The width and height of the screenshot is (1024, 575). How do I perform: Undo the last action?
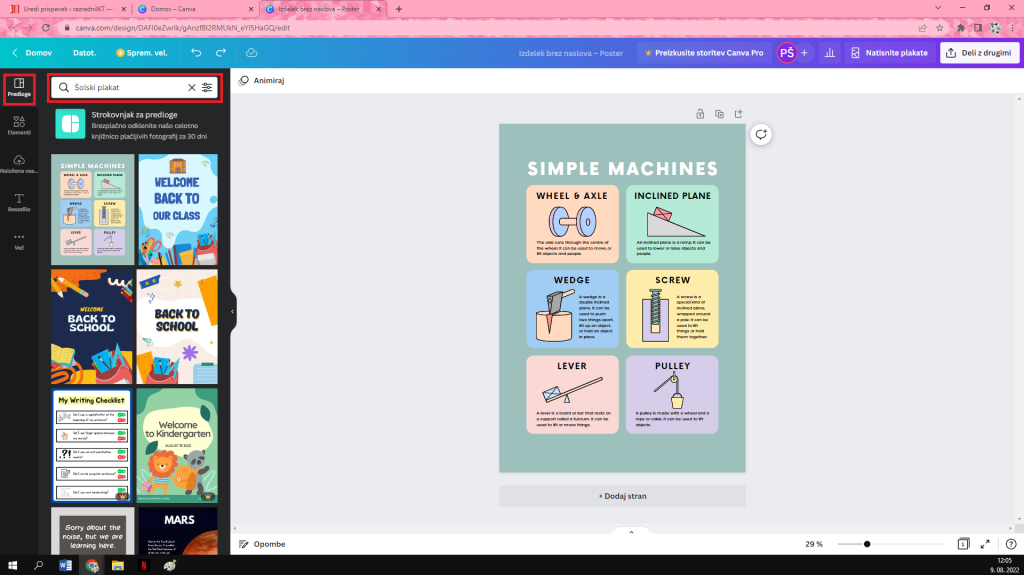point(196,53)
